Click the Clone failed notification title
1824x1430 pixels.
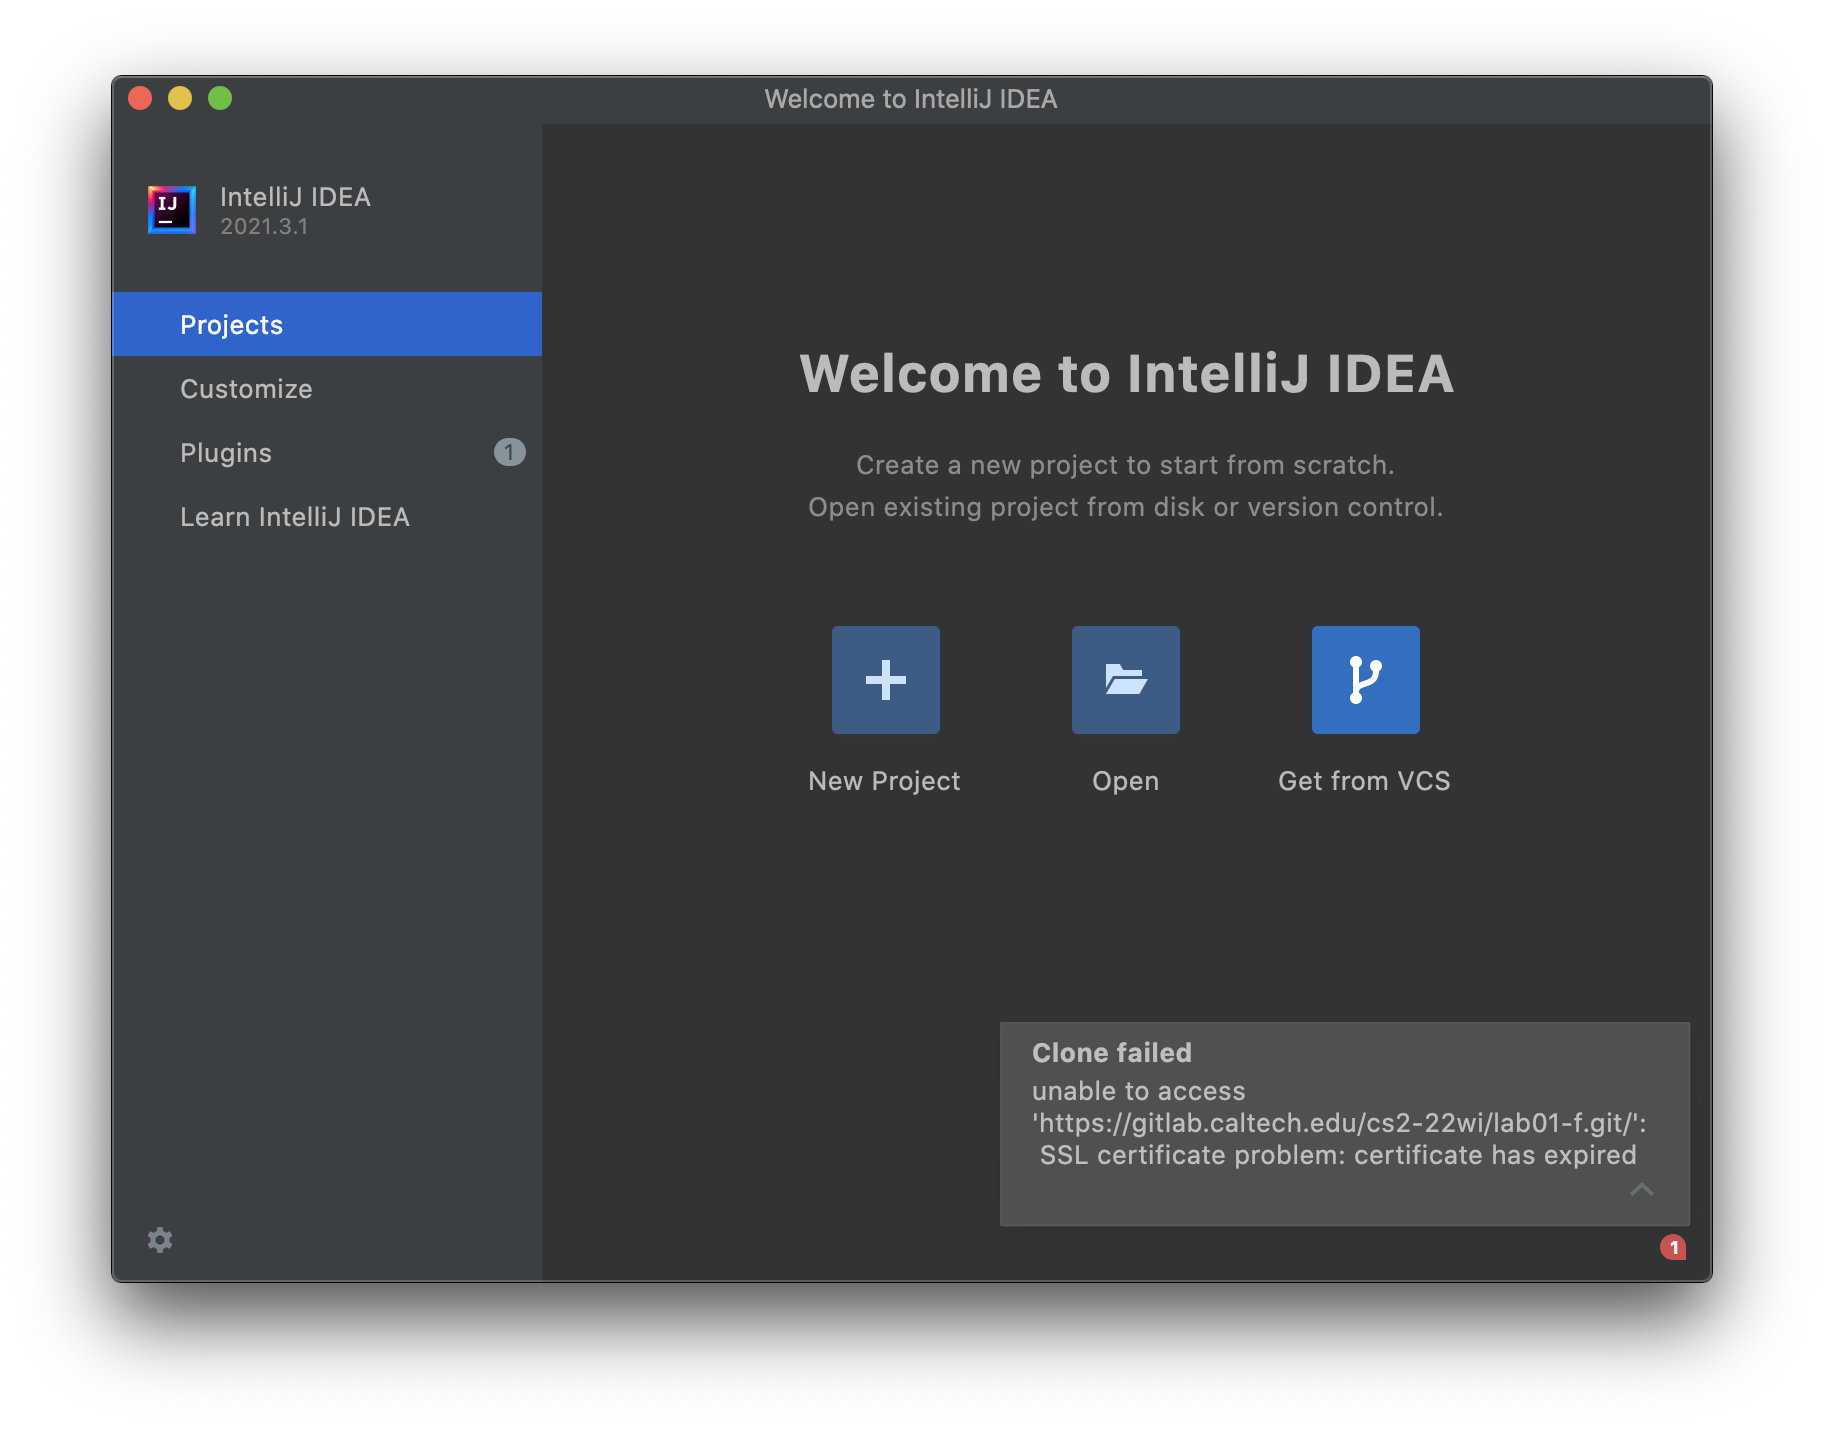pos(1112,1053)
